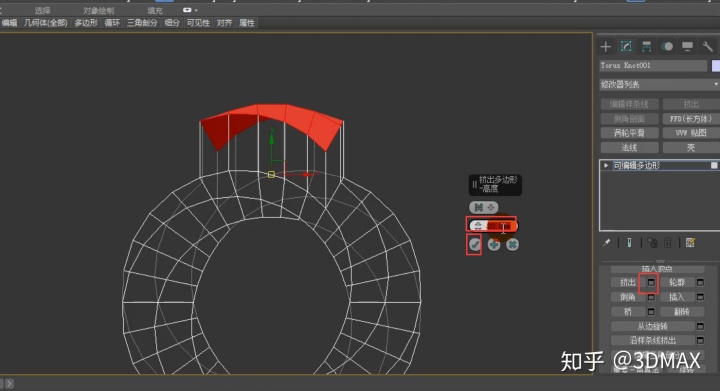The width and height of the screenshot is (720, 391).
Task: Open the 挤出 extrude settings box
Action: [x=651, y=282]
